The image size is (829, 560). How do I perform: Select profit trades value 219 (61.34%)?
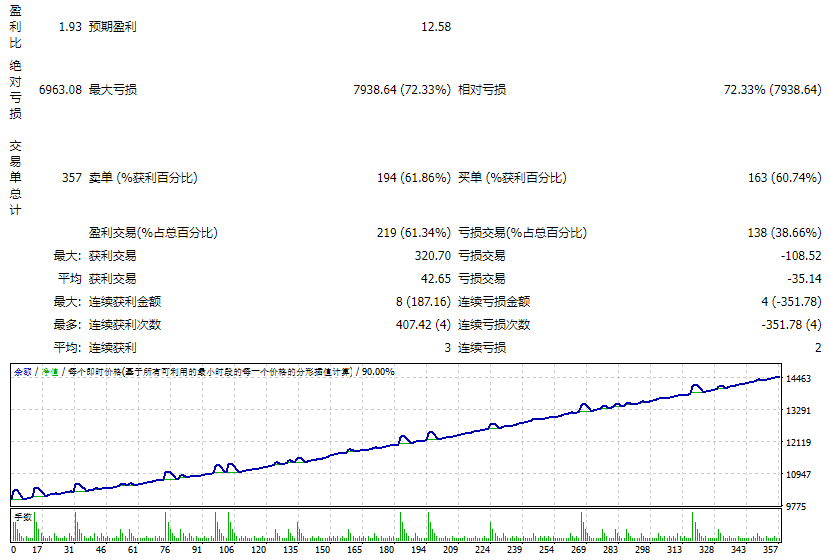click(x=413, y=233)
